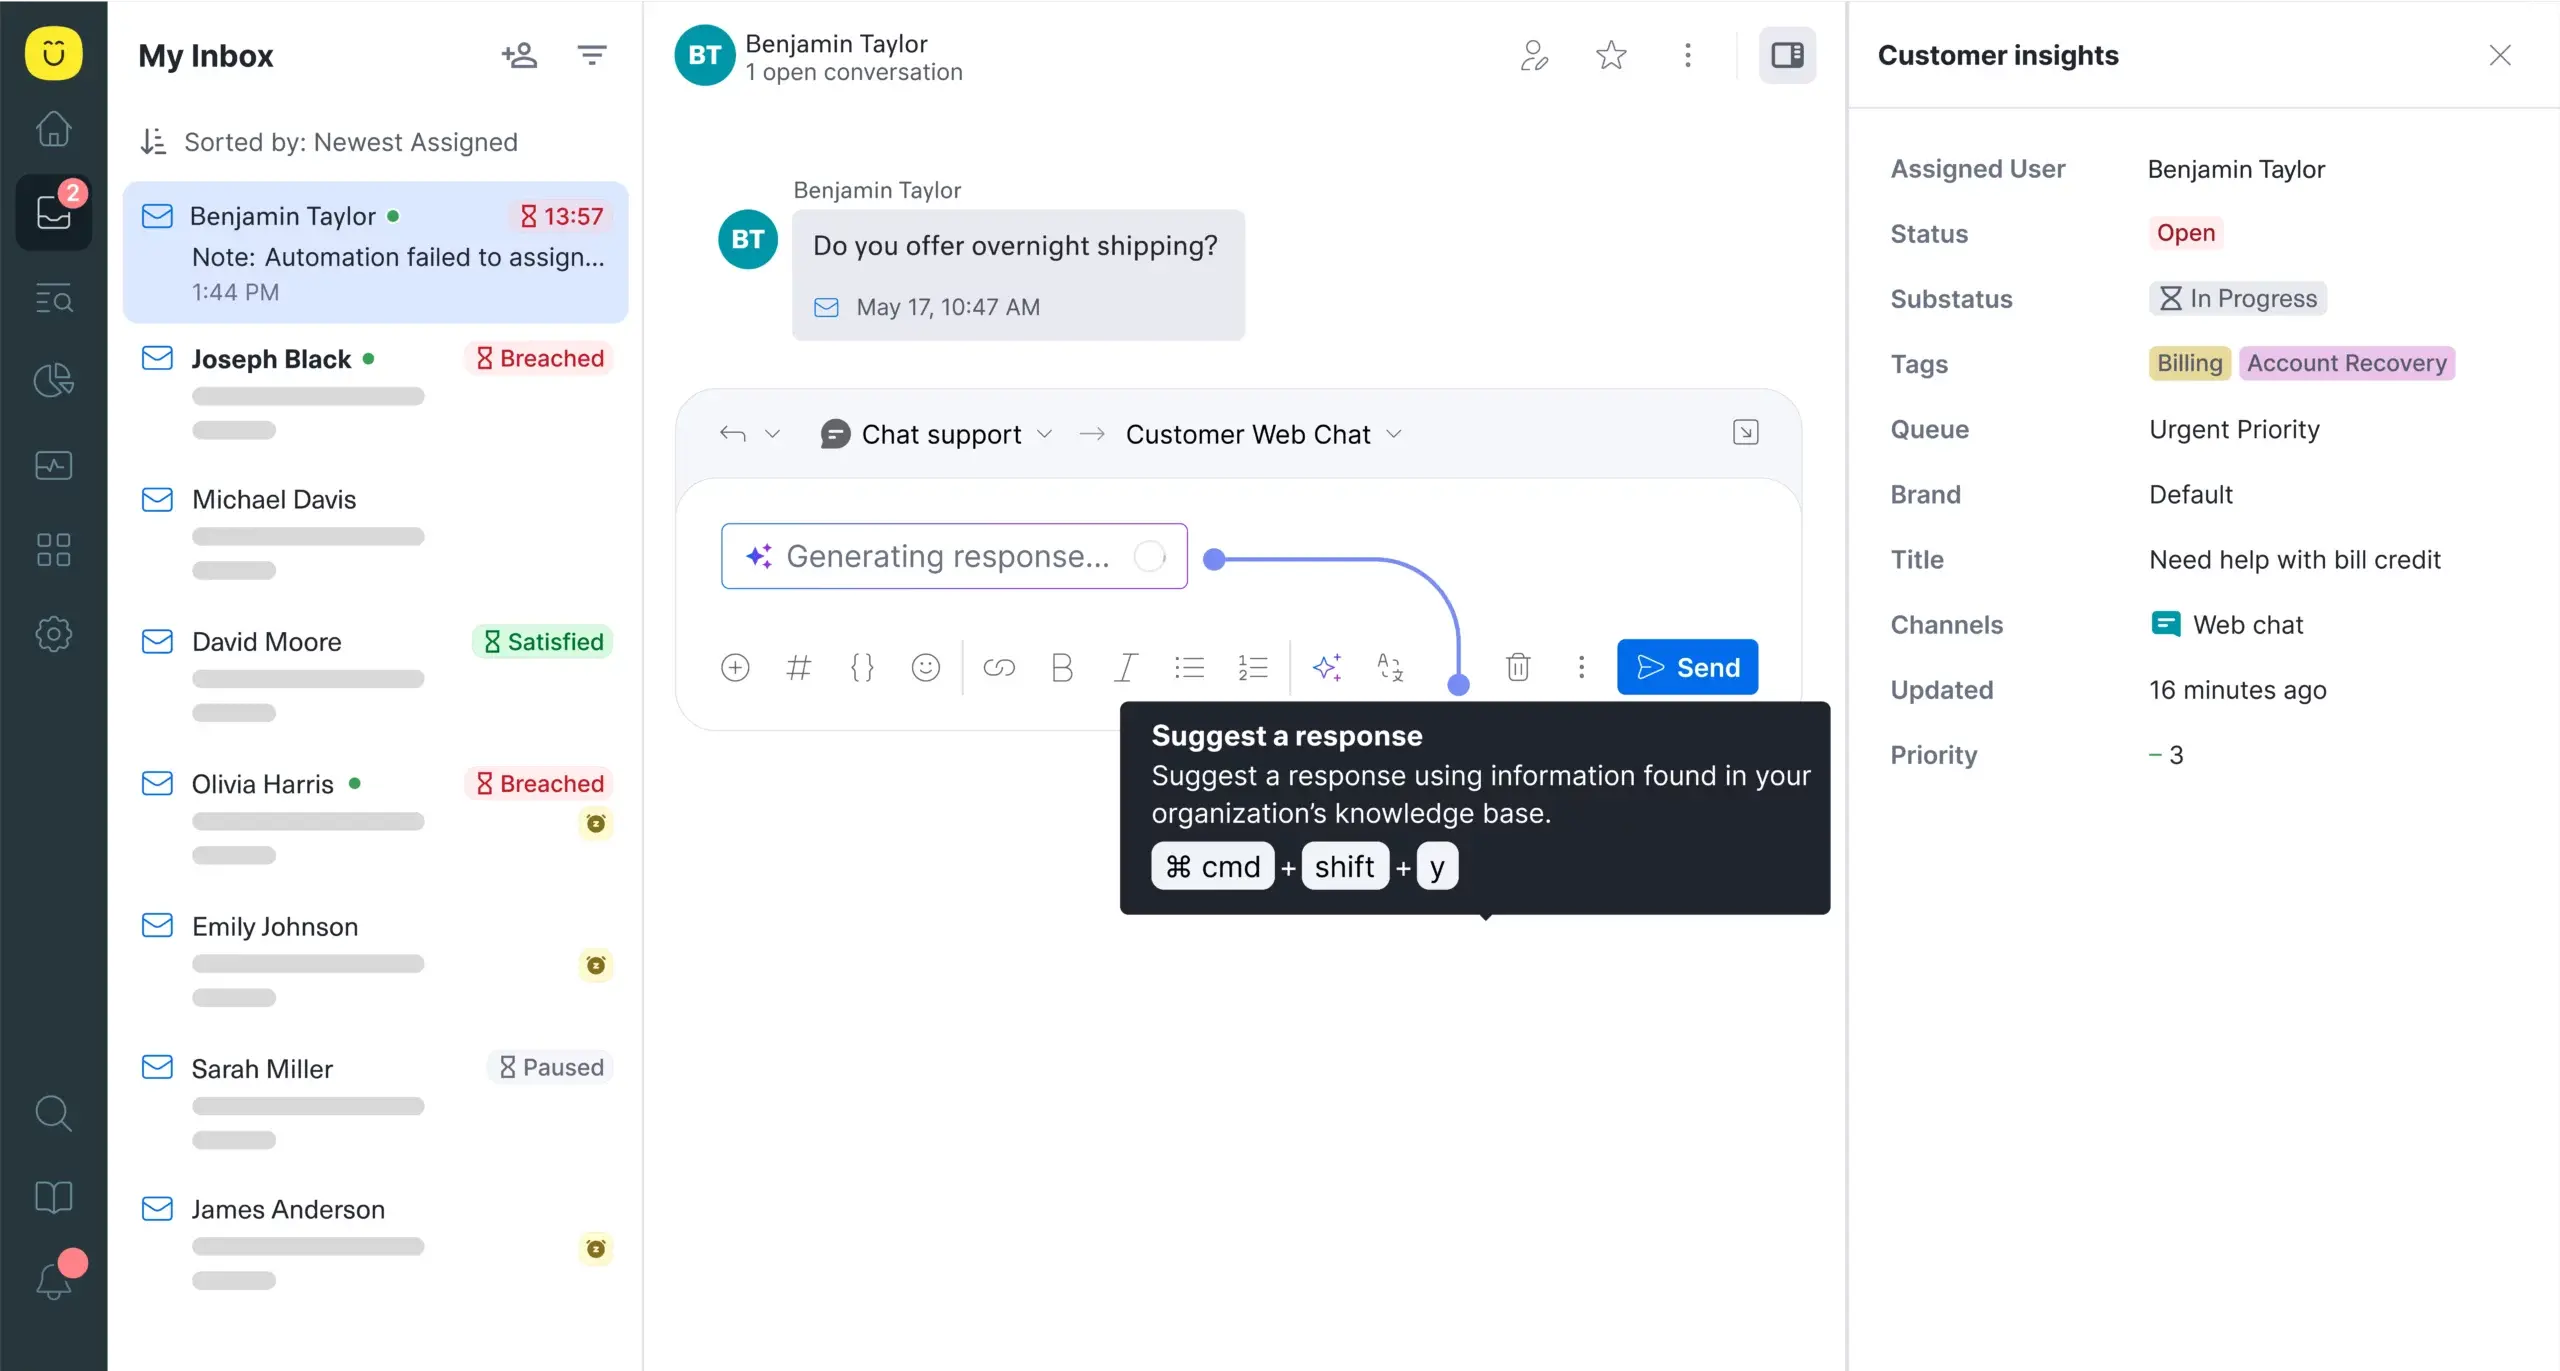Delete draft with the trash icon
This screenshot has height=1371, width=2560.
(1518, 667)
